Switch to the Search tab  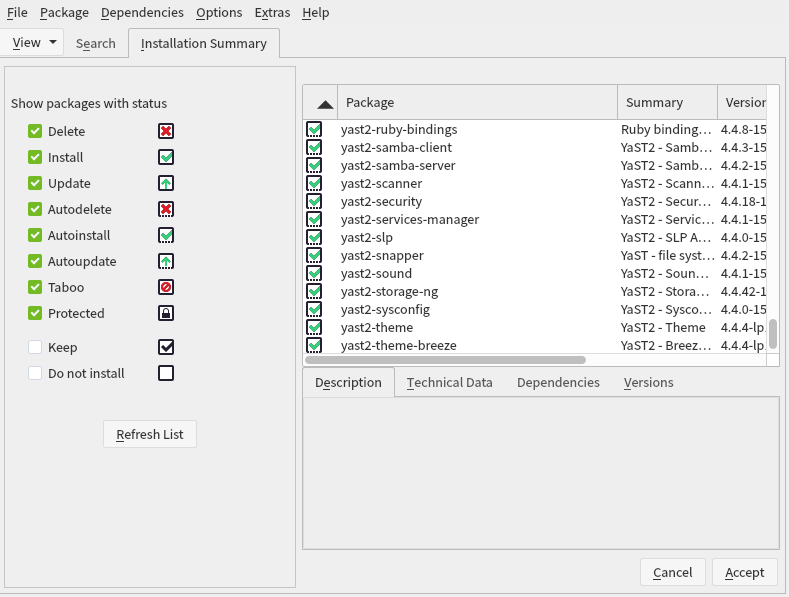tap(96, 44)
